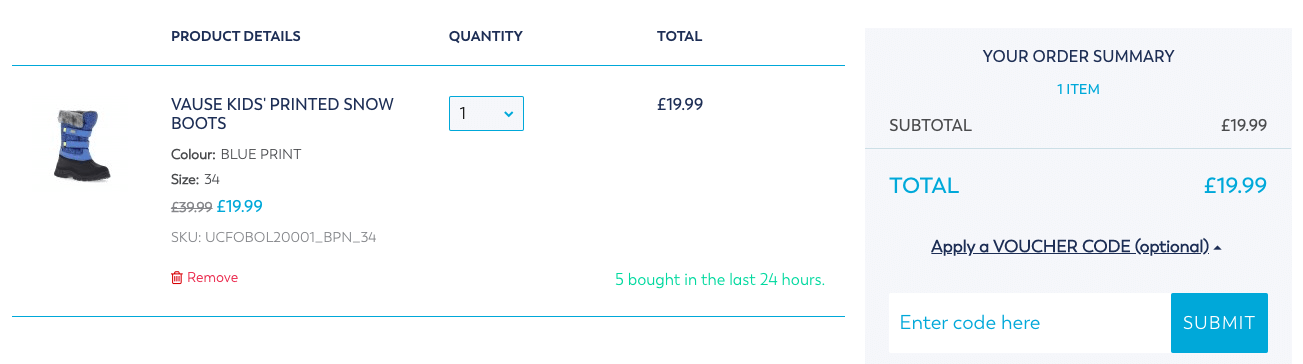Open the quantity dropdown showing 1
Screen dimensions: 1303x364
click(486, 113)
